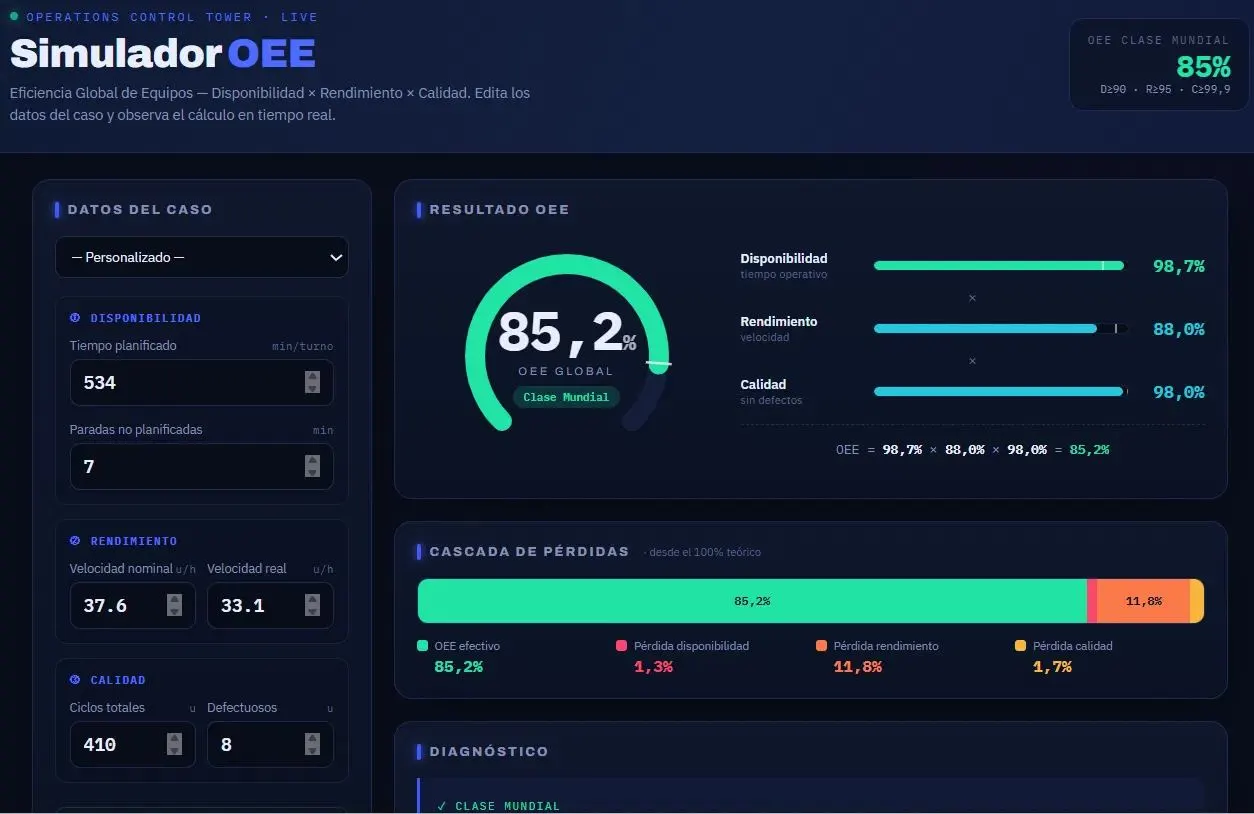Click the D≥90 · R≥95 · C≥99,9 thresholds text
Screen dimensions: 1254x814
(1165, 90)
